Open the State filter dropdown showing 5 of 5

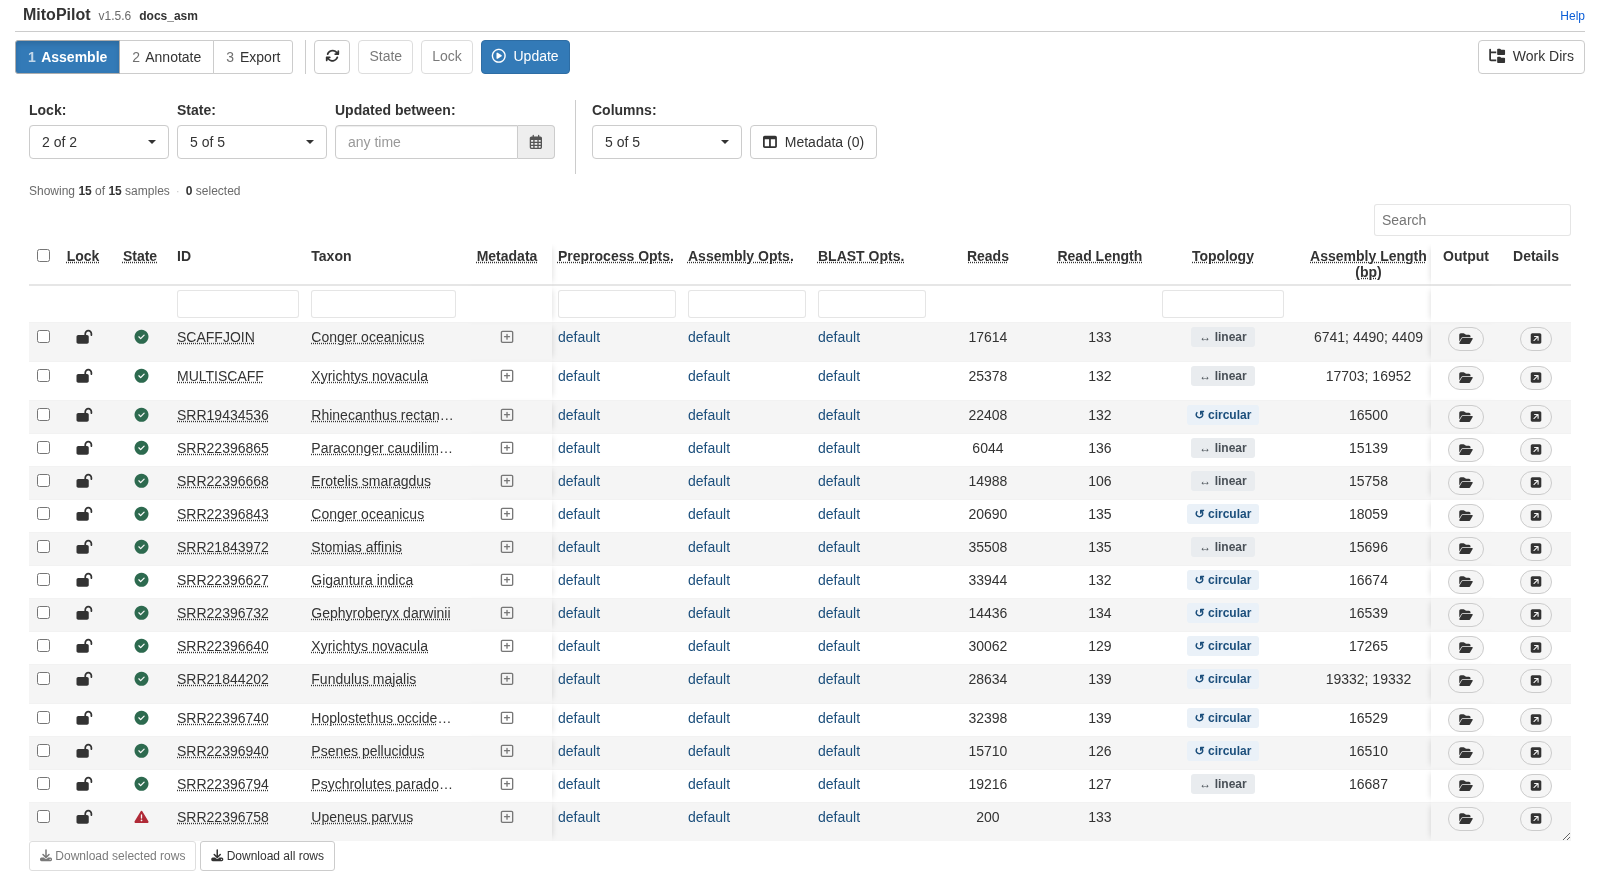tap(252, 142)
